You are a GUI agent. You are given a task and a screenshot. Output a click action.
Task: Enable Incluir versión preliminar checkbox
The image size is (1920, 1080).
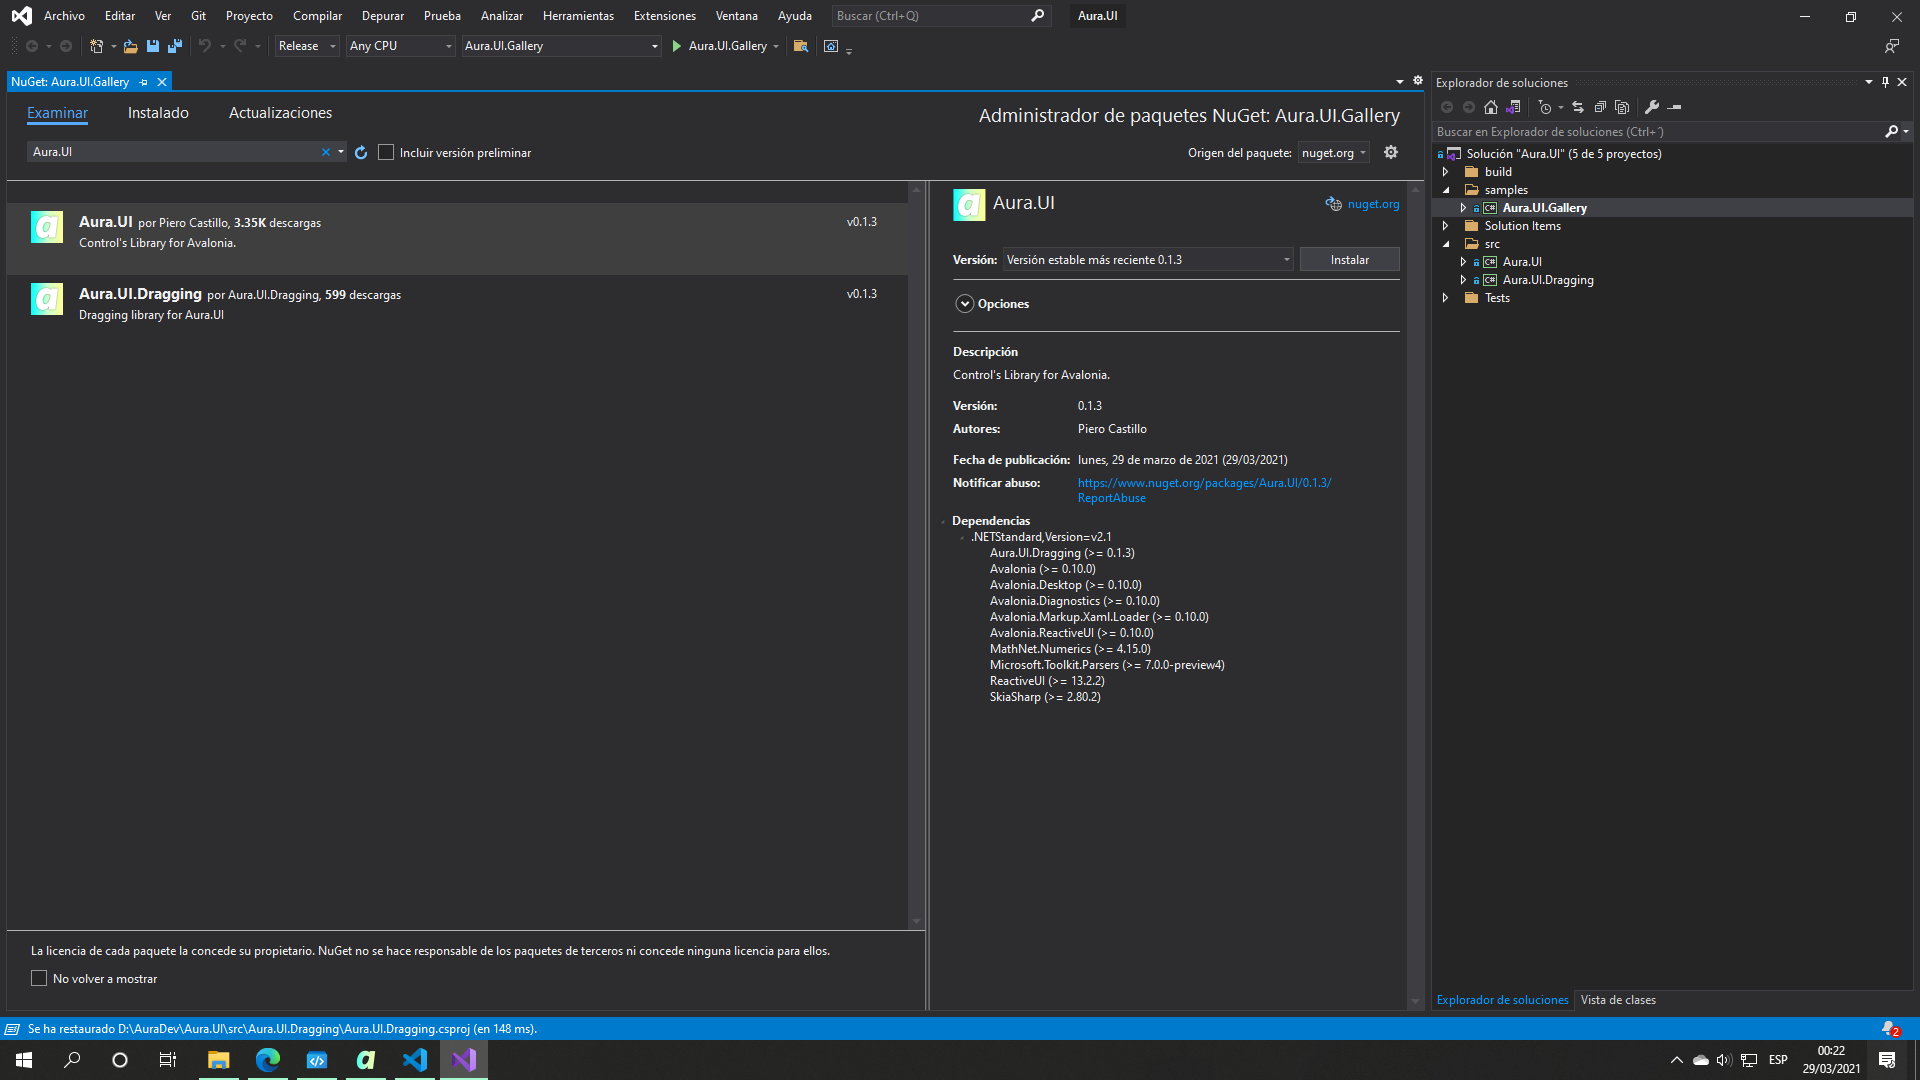(386, 153)
